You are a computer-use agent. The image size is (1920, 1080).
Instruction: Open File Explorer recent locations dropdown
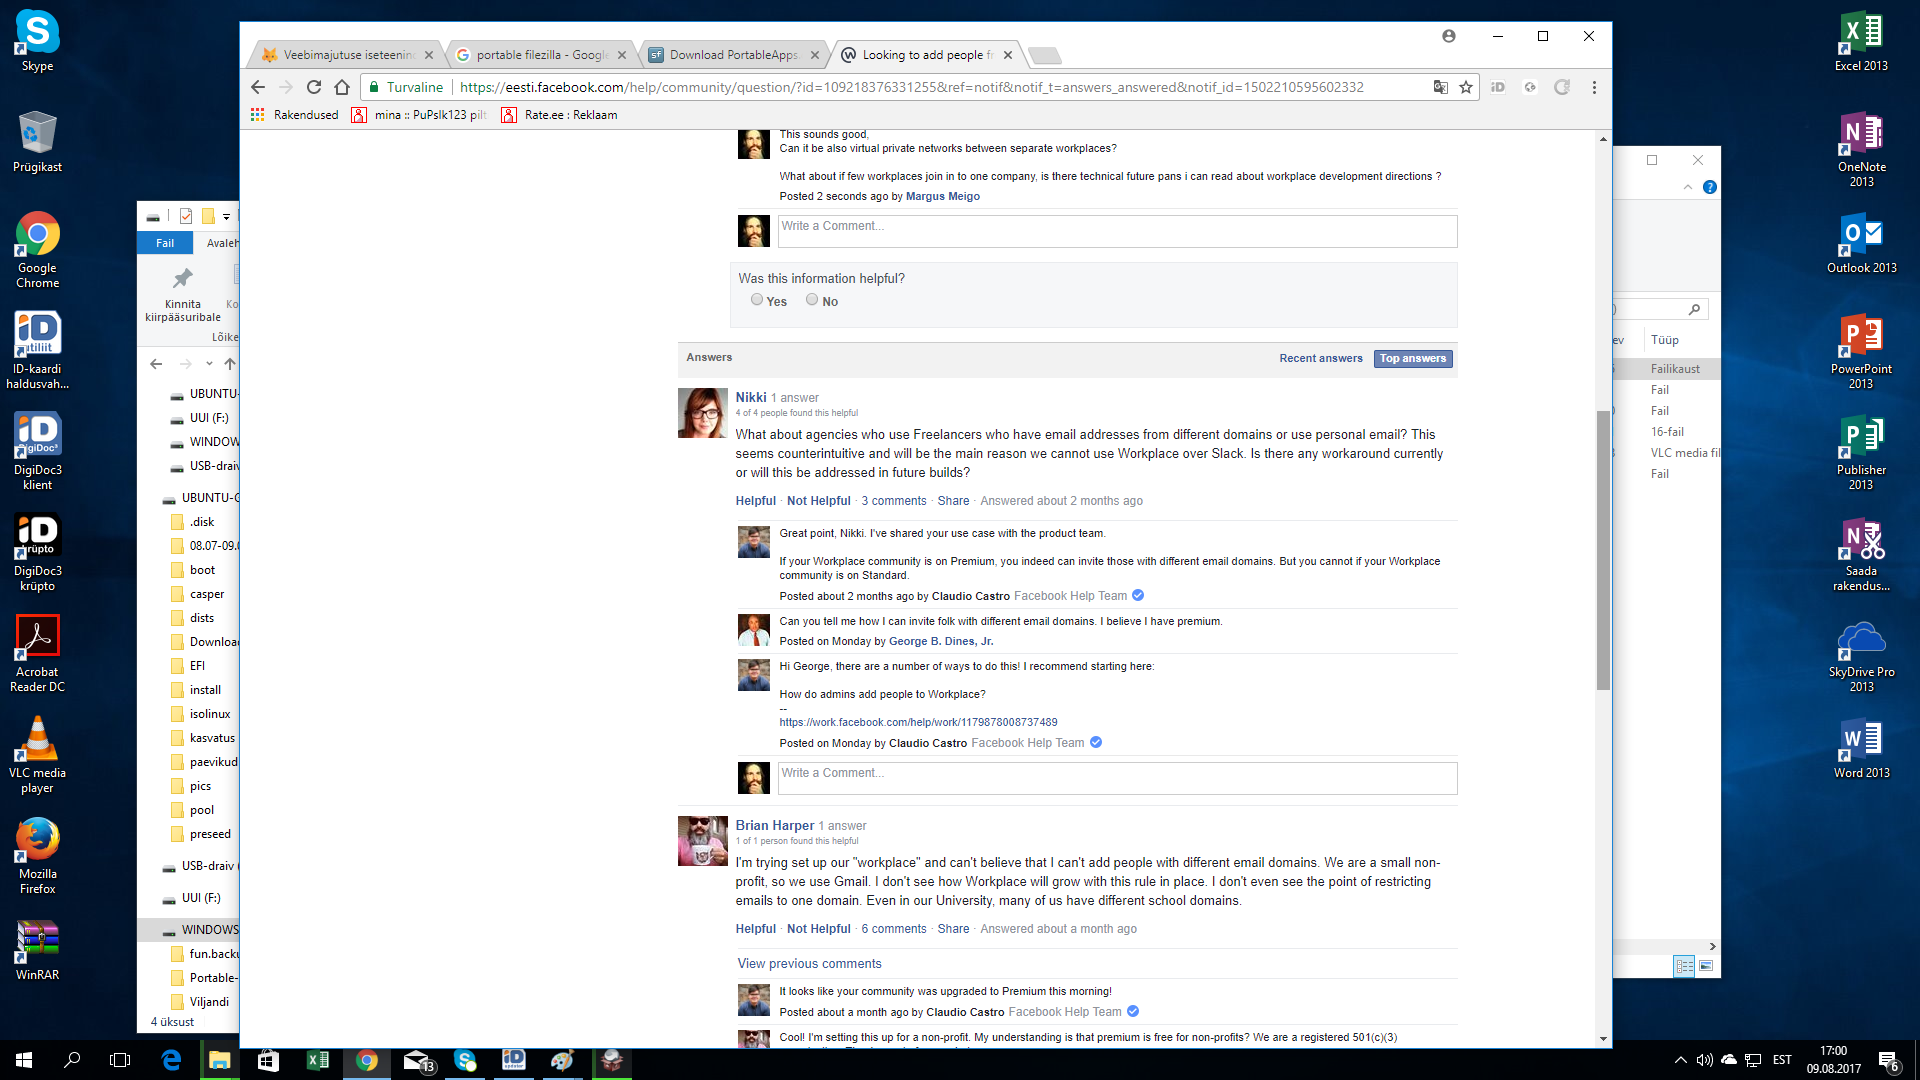point(209,364)
